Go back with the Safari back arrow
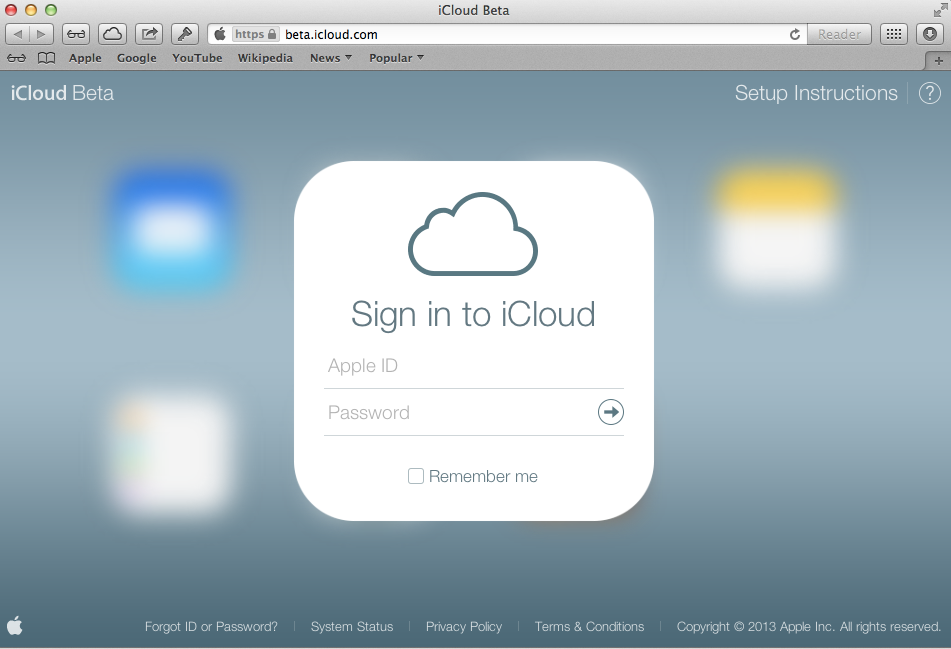The width and height of the screenshot is (951, 649). pos(18,34)
